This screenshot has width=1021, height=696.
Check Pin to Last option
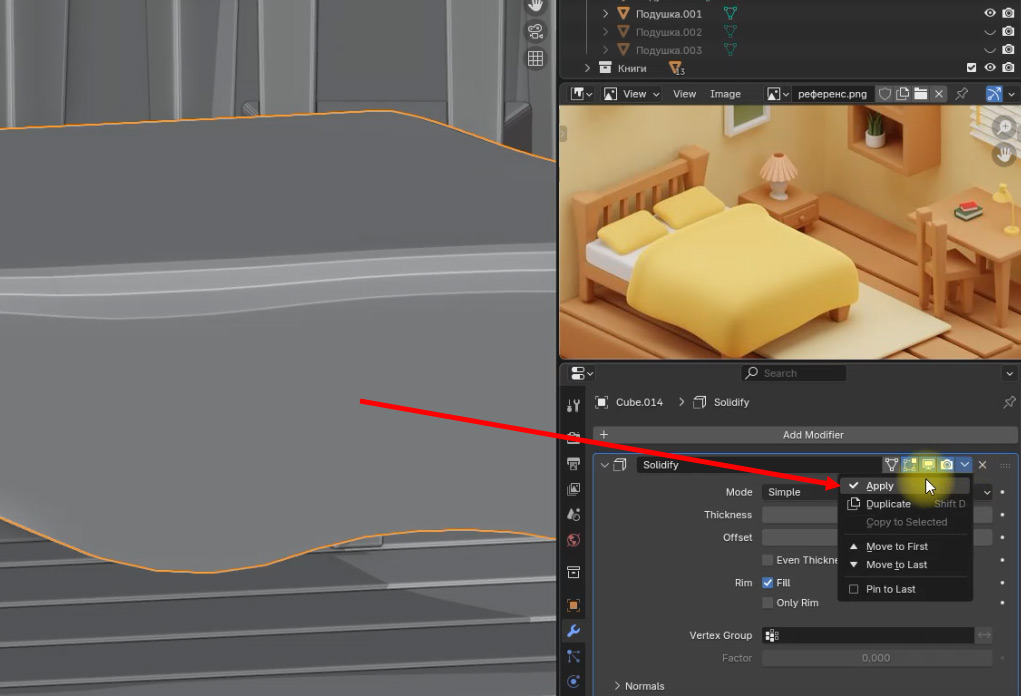pyautogui.click(x=853, y=589)
